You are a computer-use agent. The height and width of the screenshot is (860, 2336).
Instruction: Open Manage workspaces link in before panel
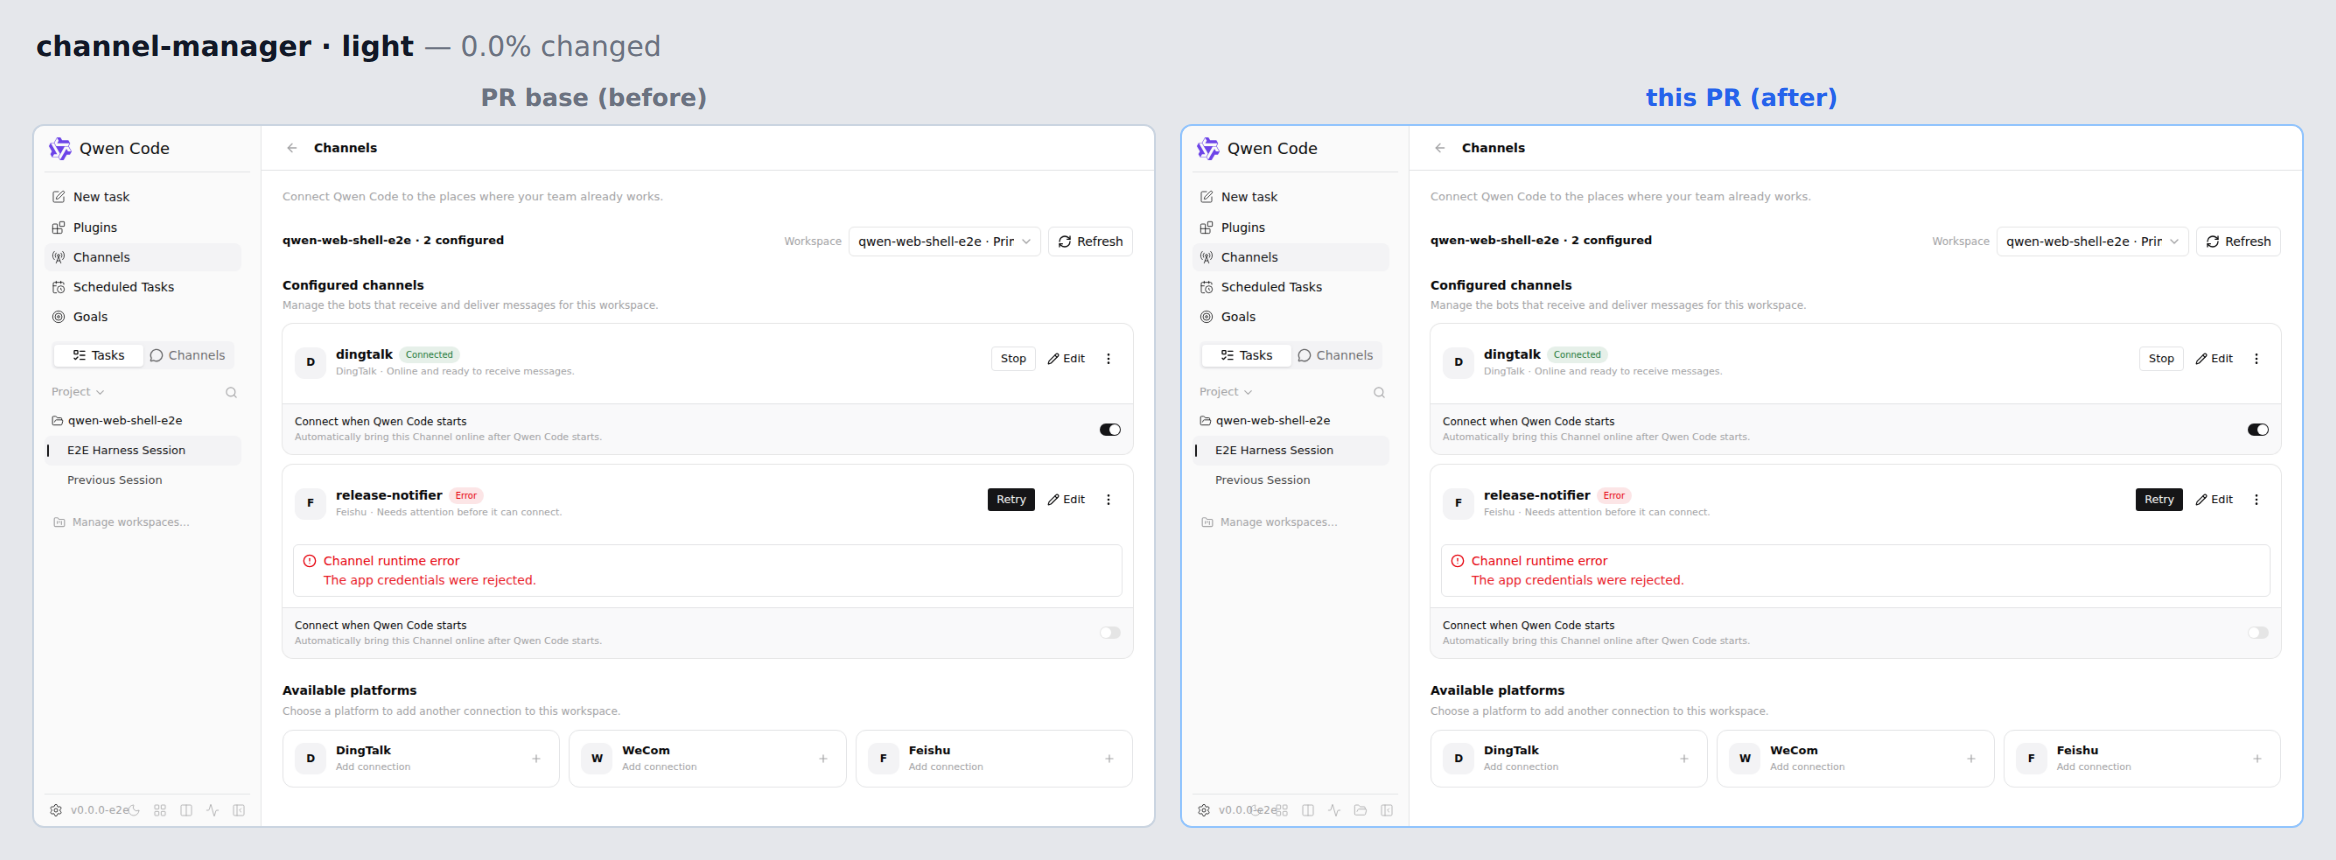point(121,522)
